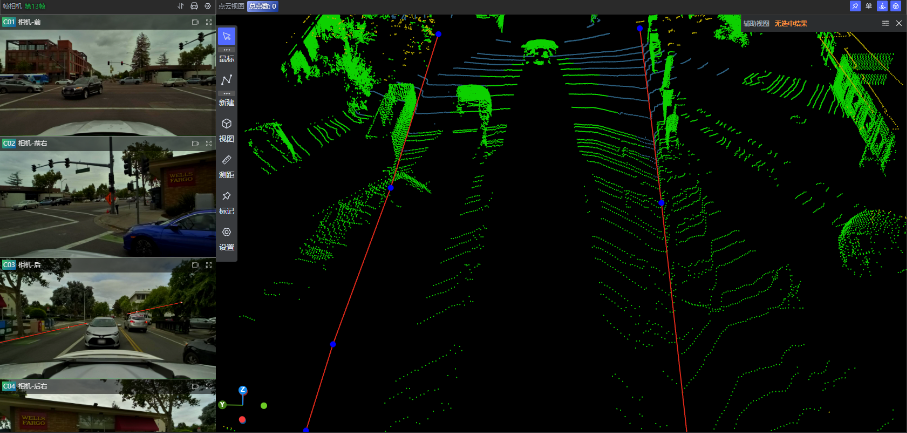Expand the dots under polyline tool
Screen dimensions: 907x433
(227, 93)
